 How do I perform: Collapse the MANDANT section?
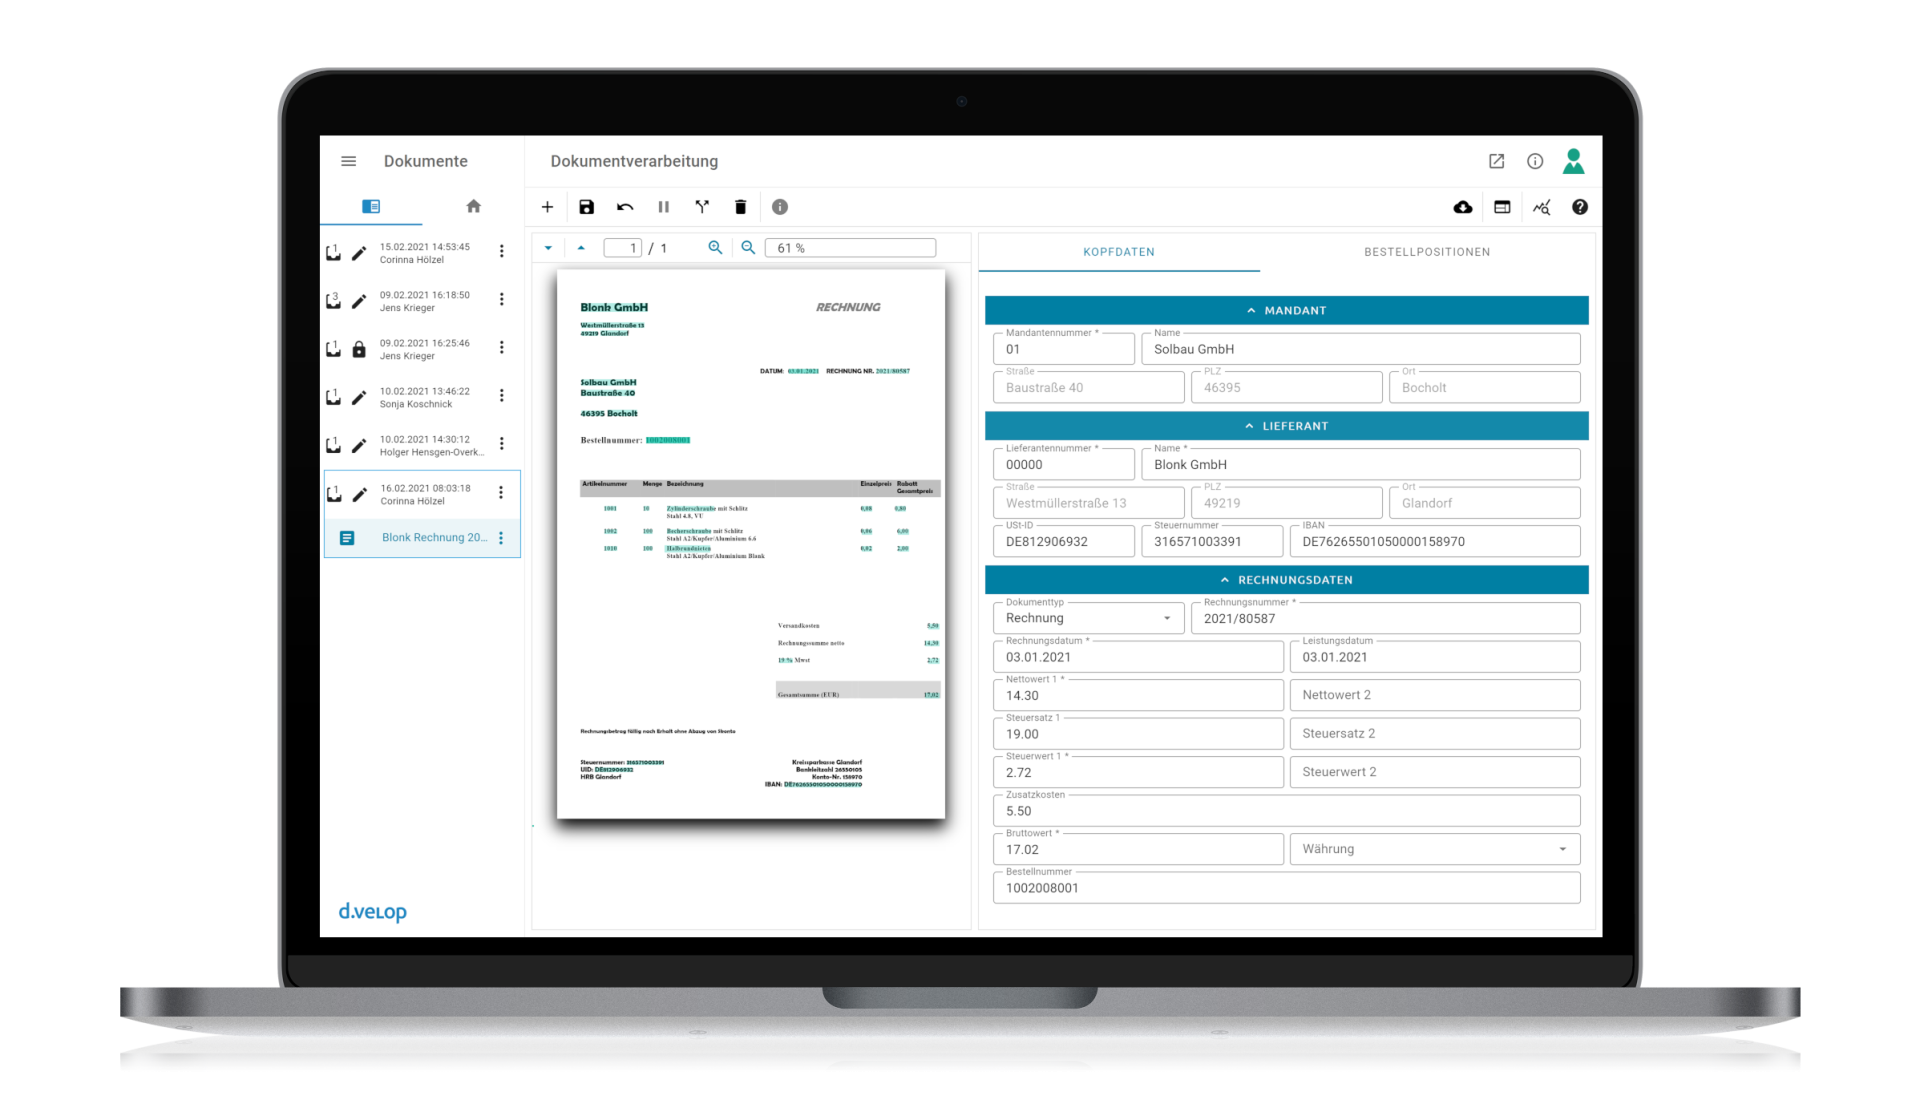(x=1286, y=311)
